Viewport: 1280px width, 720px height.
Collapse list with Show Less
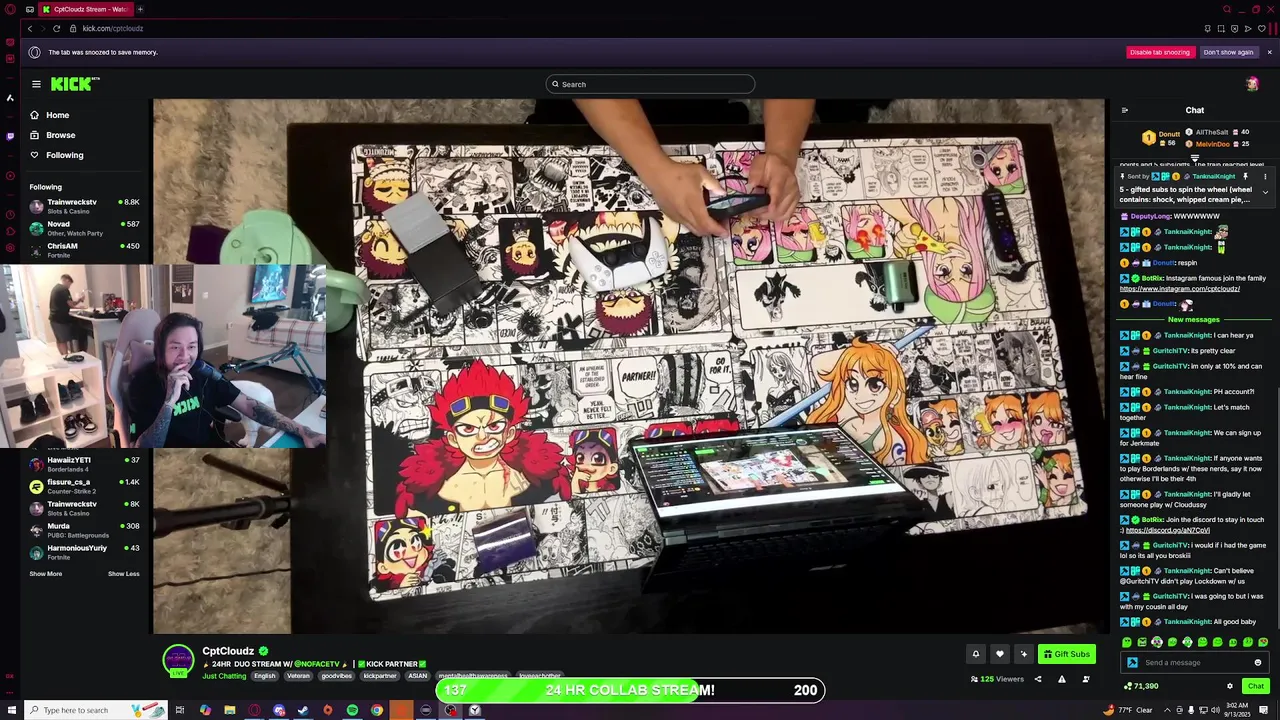pos(124,574)
